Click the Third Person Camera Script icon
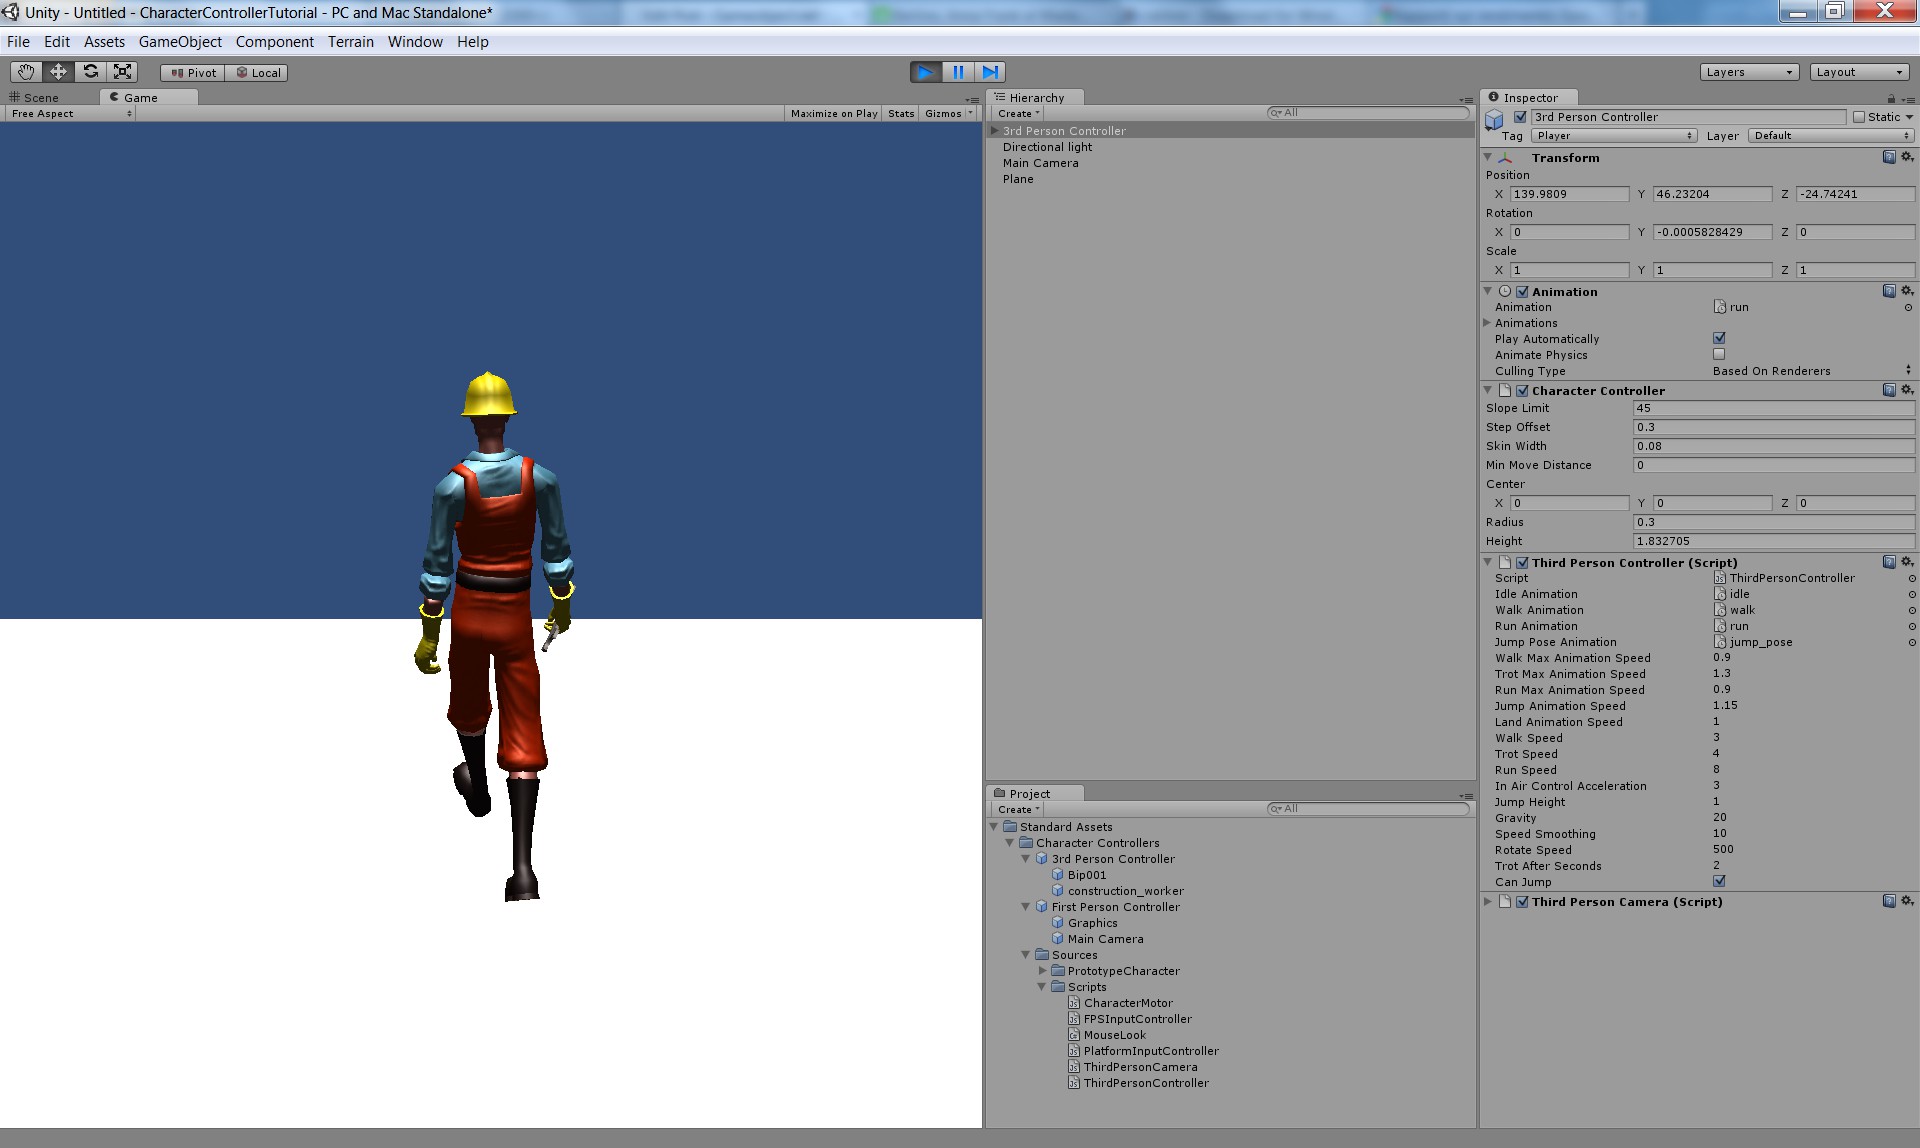Viewport: 1920px width, 1148px height. point(1505,901)
